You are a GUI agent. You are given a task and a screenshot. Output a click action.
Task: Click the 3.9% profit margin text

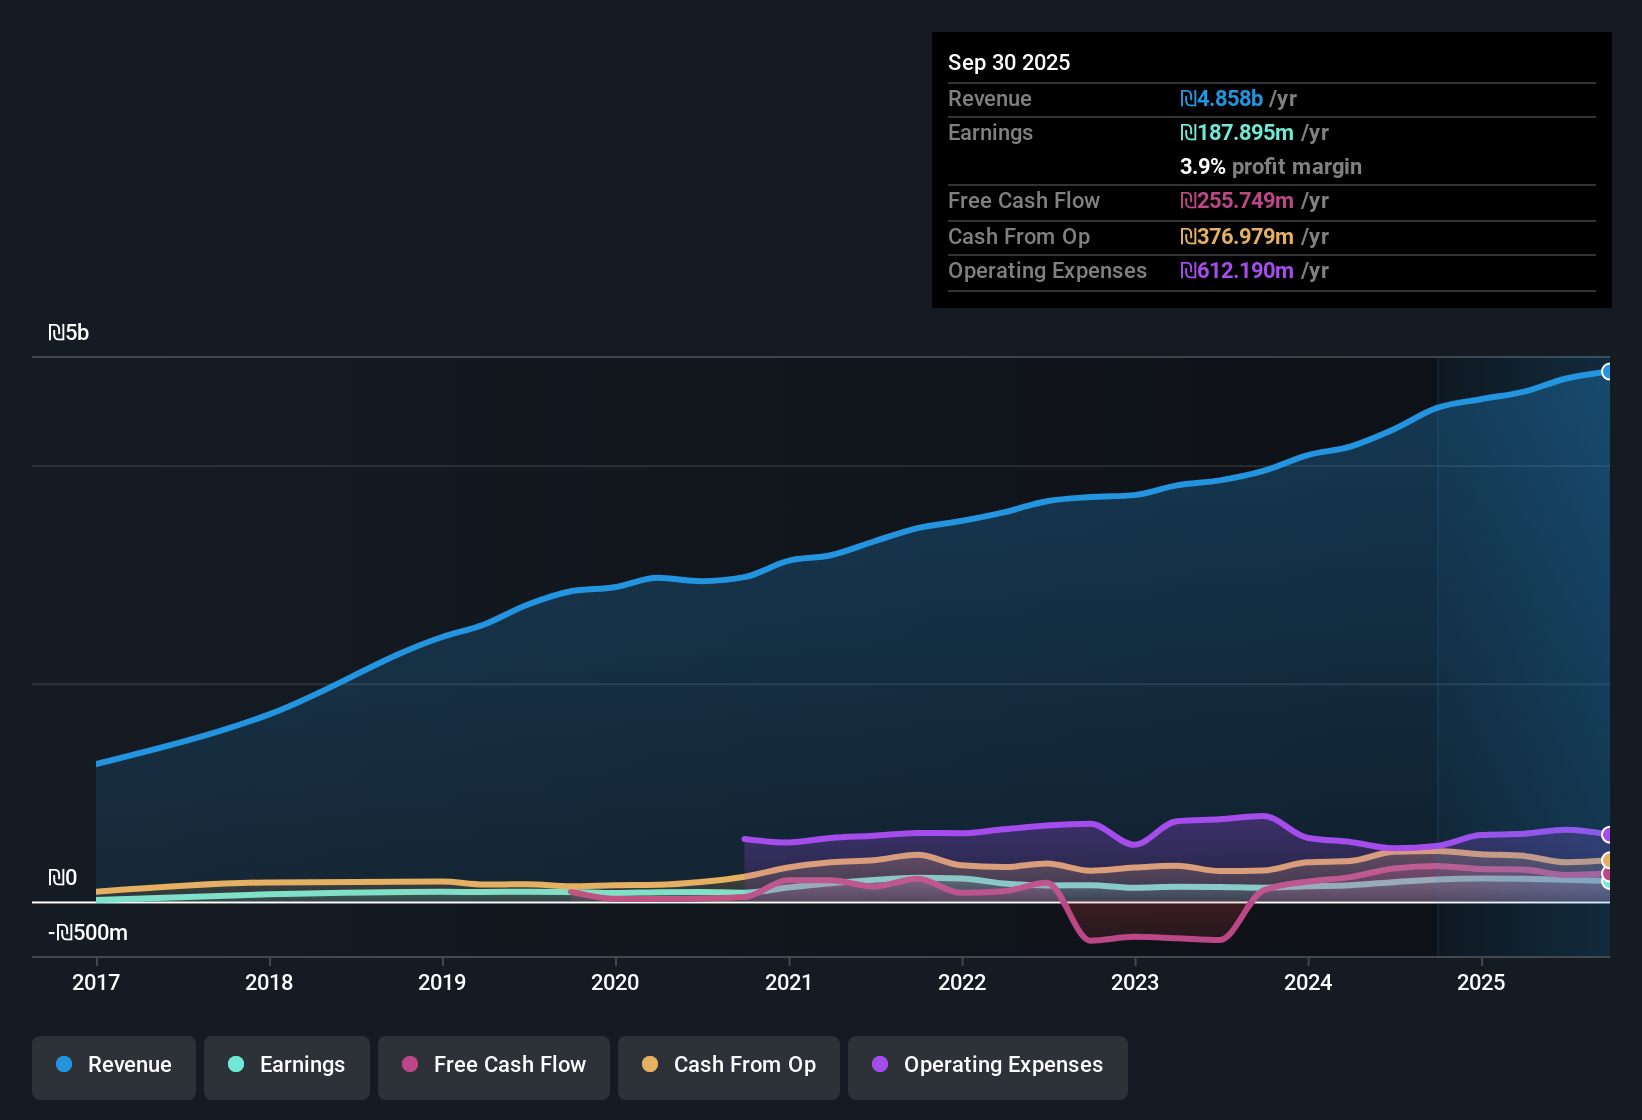tap(1270, 167)
